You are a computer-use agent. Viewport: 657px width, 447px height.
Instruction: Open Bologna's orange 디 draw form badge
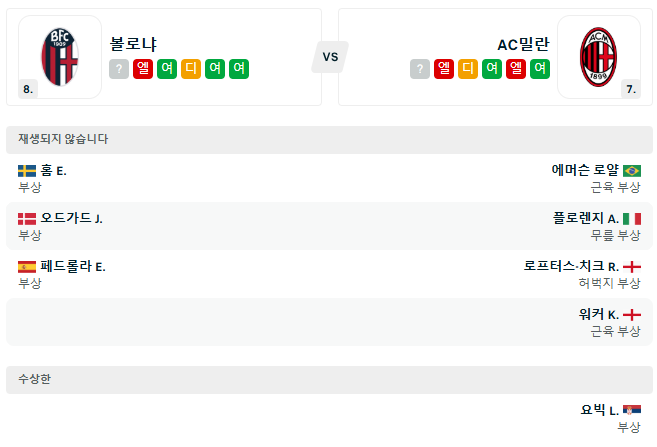coord(191,69)
